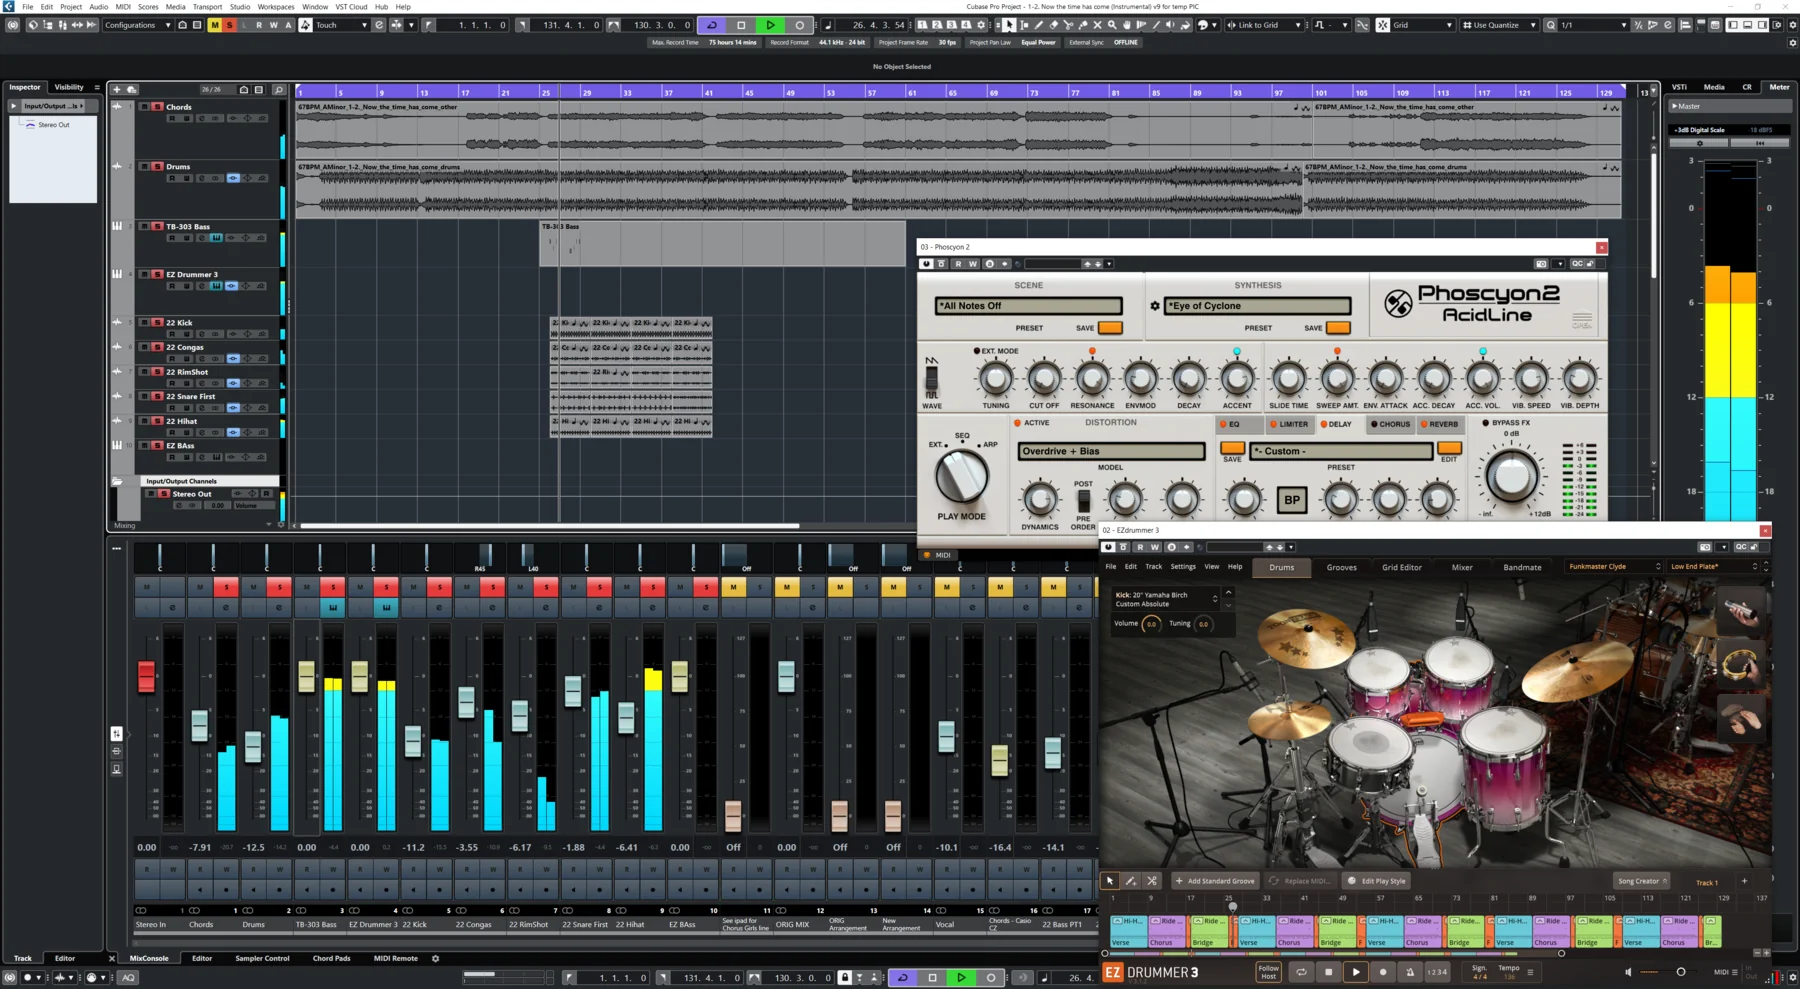1800x989 pixels.
Task: Open the Bandmate tab in EZdrummer
Action: coord(1522,567)
